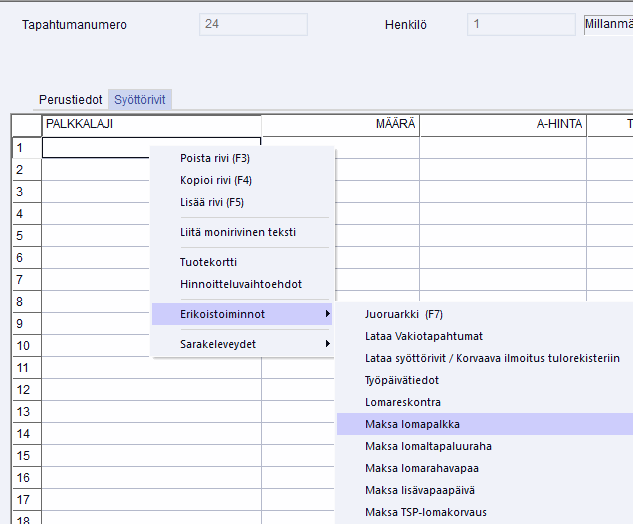Open Työpäivätiedot from submenu
This screenshot has width=633, height=524.
[402, 380]
